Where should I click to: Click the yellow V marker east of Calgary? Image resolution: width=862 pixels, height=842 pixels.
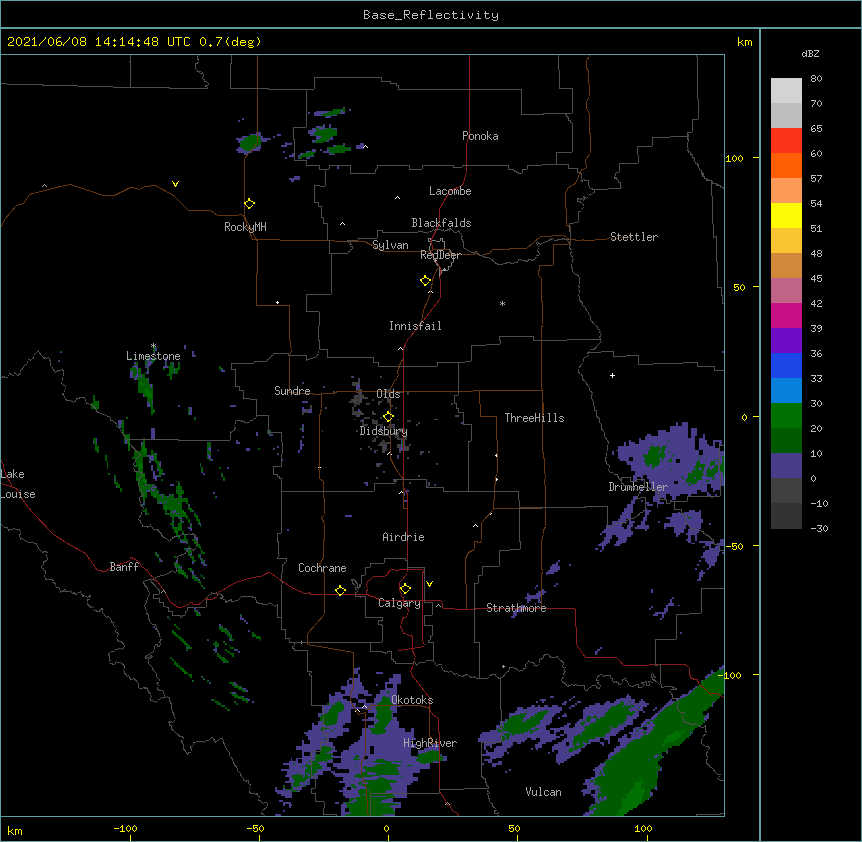pyautogui.click(x=429, y=584)
